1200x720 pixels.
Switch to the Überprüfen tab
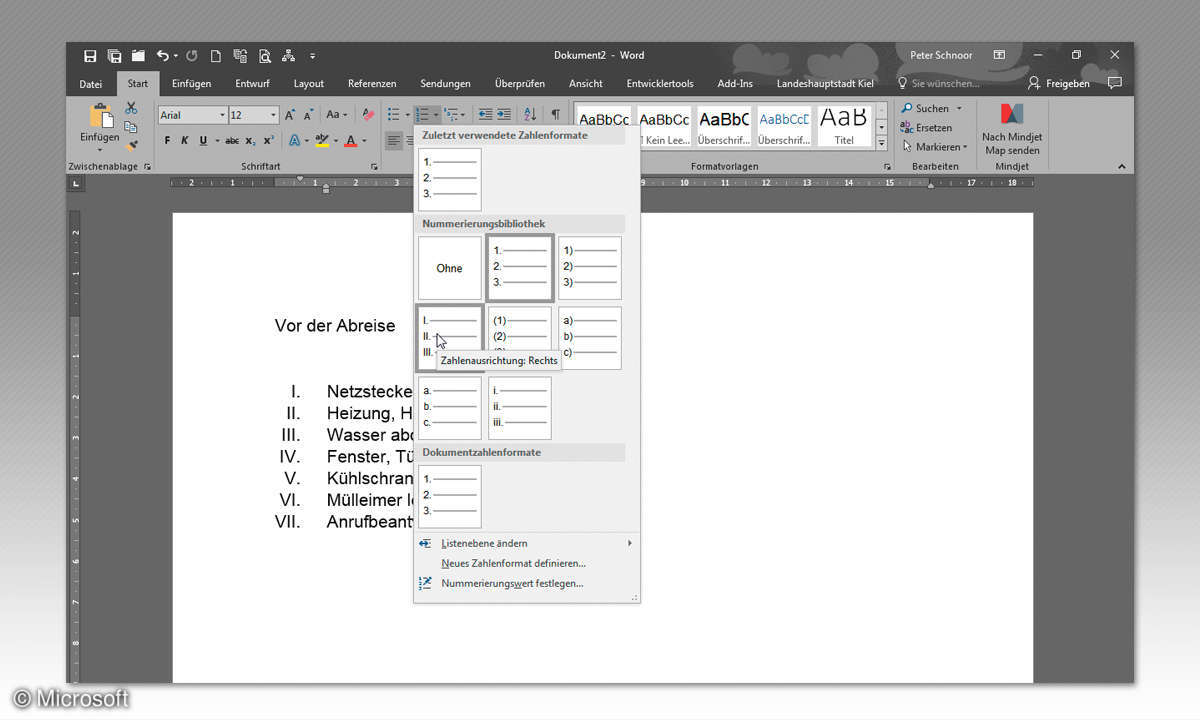(520, 84)
